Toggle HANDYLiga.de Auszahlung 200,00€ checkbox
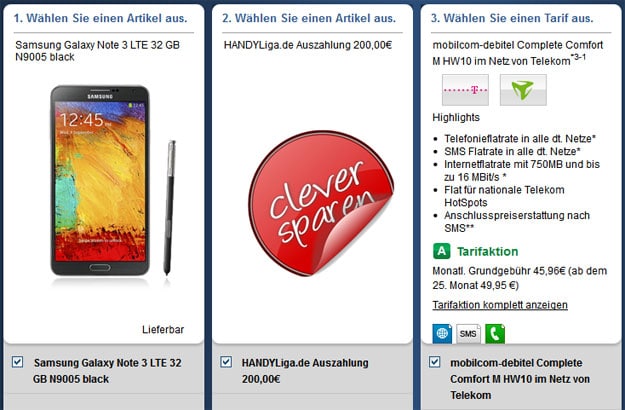This screenshot has height=410, width=625. coord(226,362)
